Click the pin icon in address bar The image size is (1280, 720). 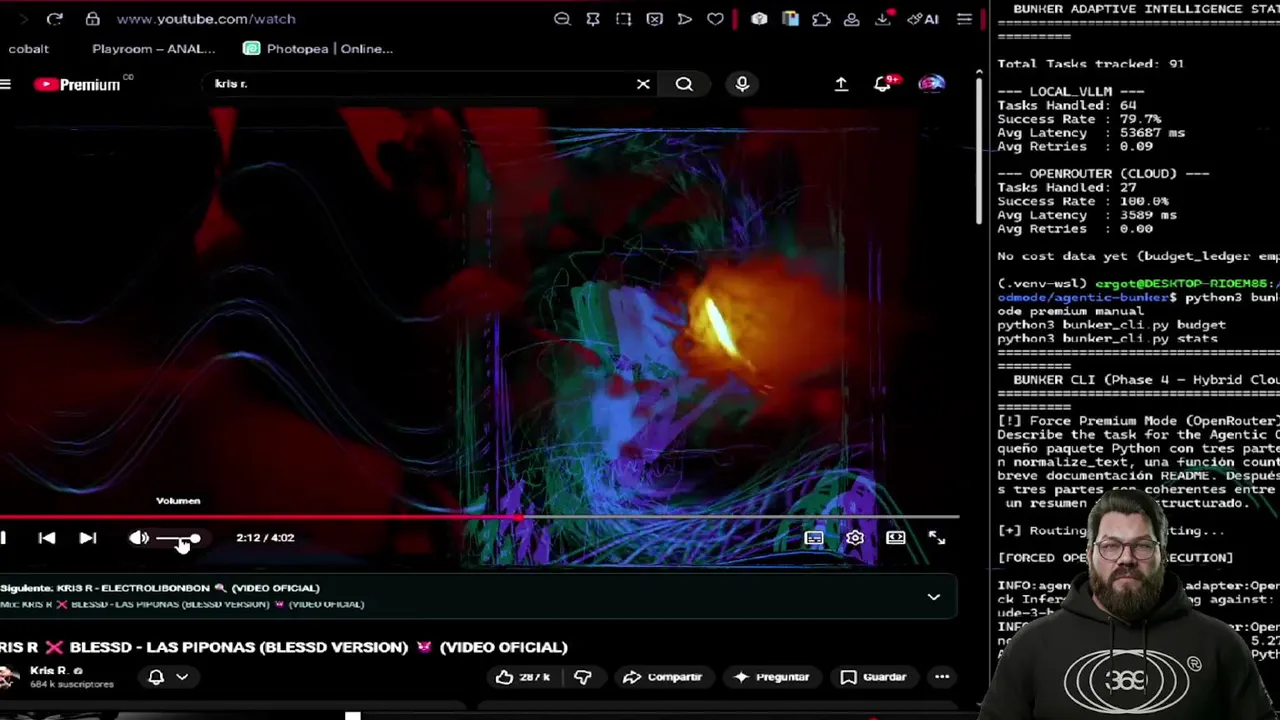point(593,18)
